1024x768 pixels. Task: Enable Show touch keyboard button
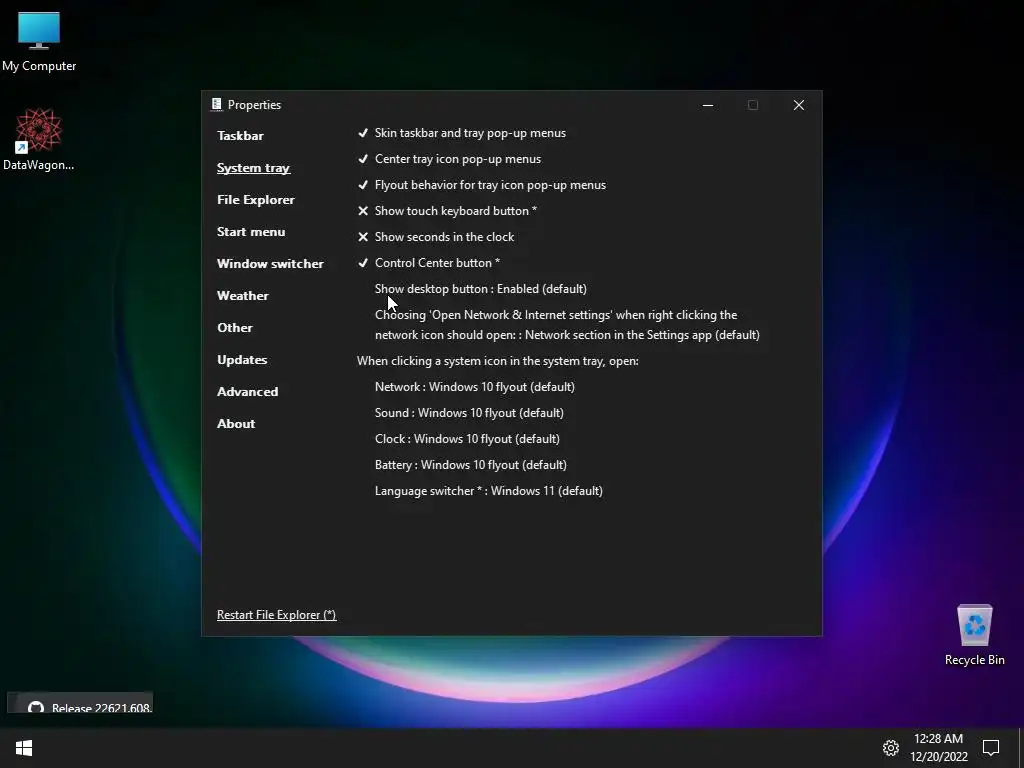tap(447, 211)
